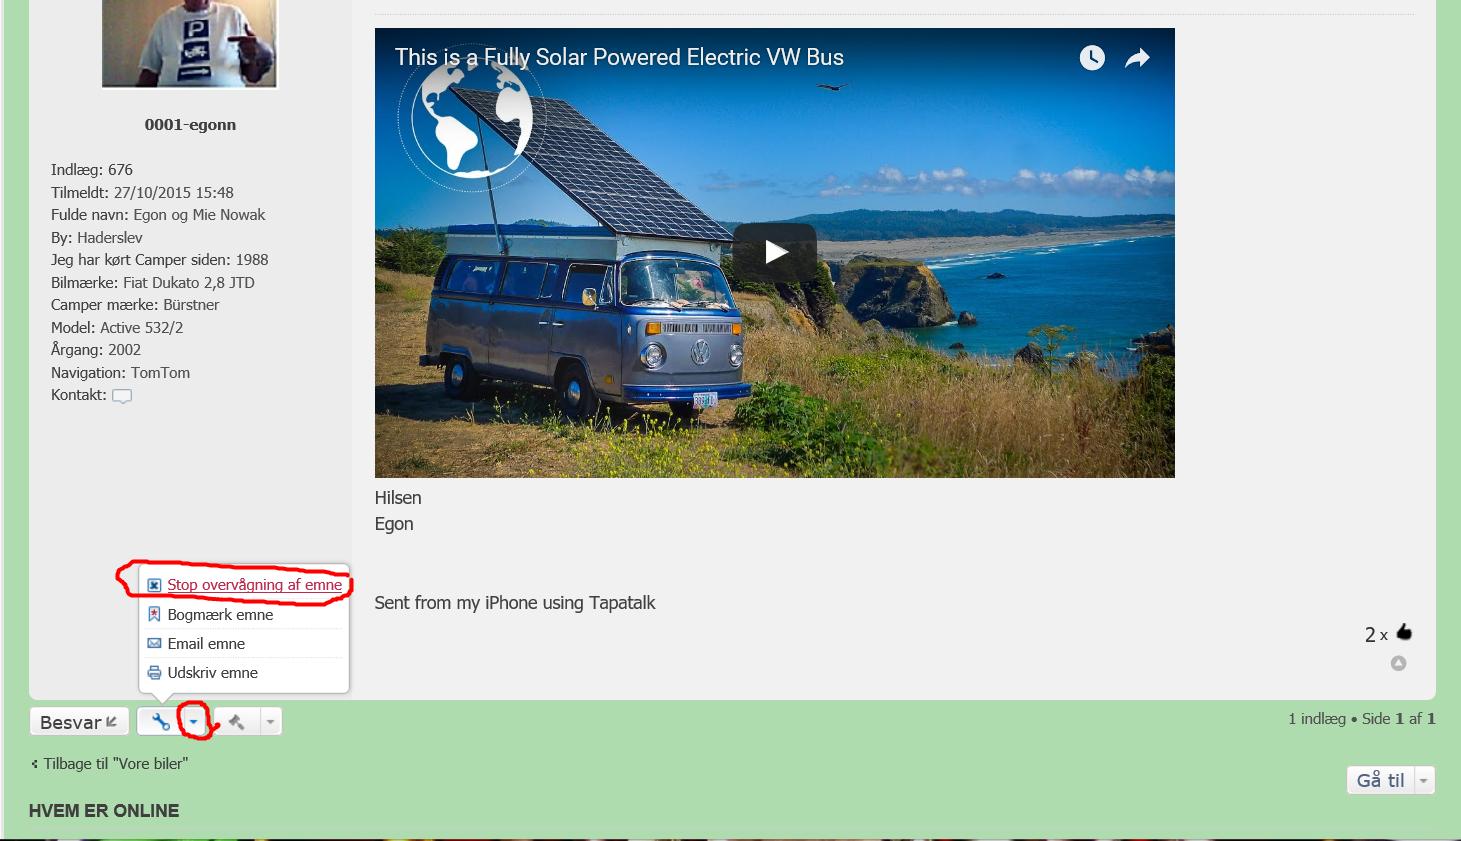
Task: Click the Besvar reply button
Action: (79, 721)
